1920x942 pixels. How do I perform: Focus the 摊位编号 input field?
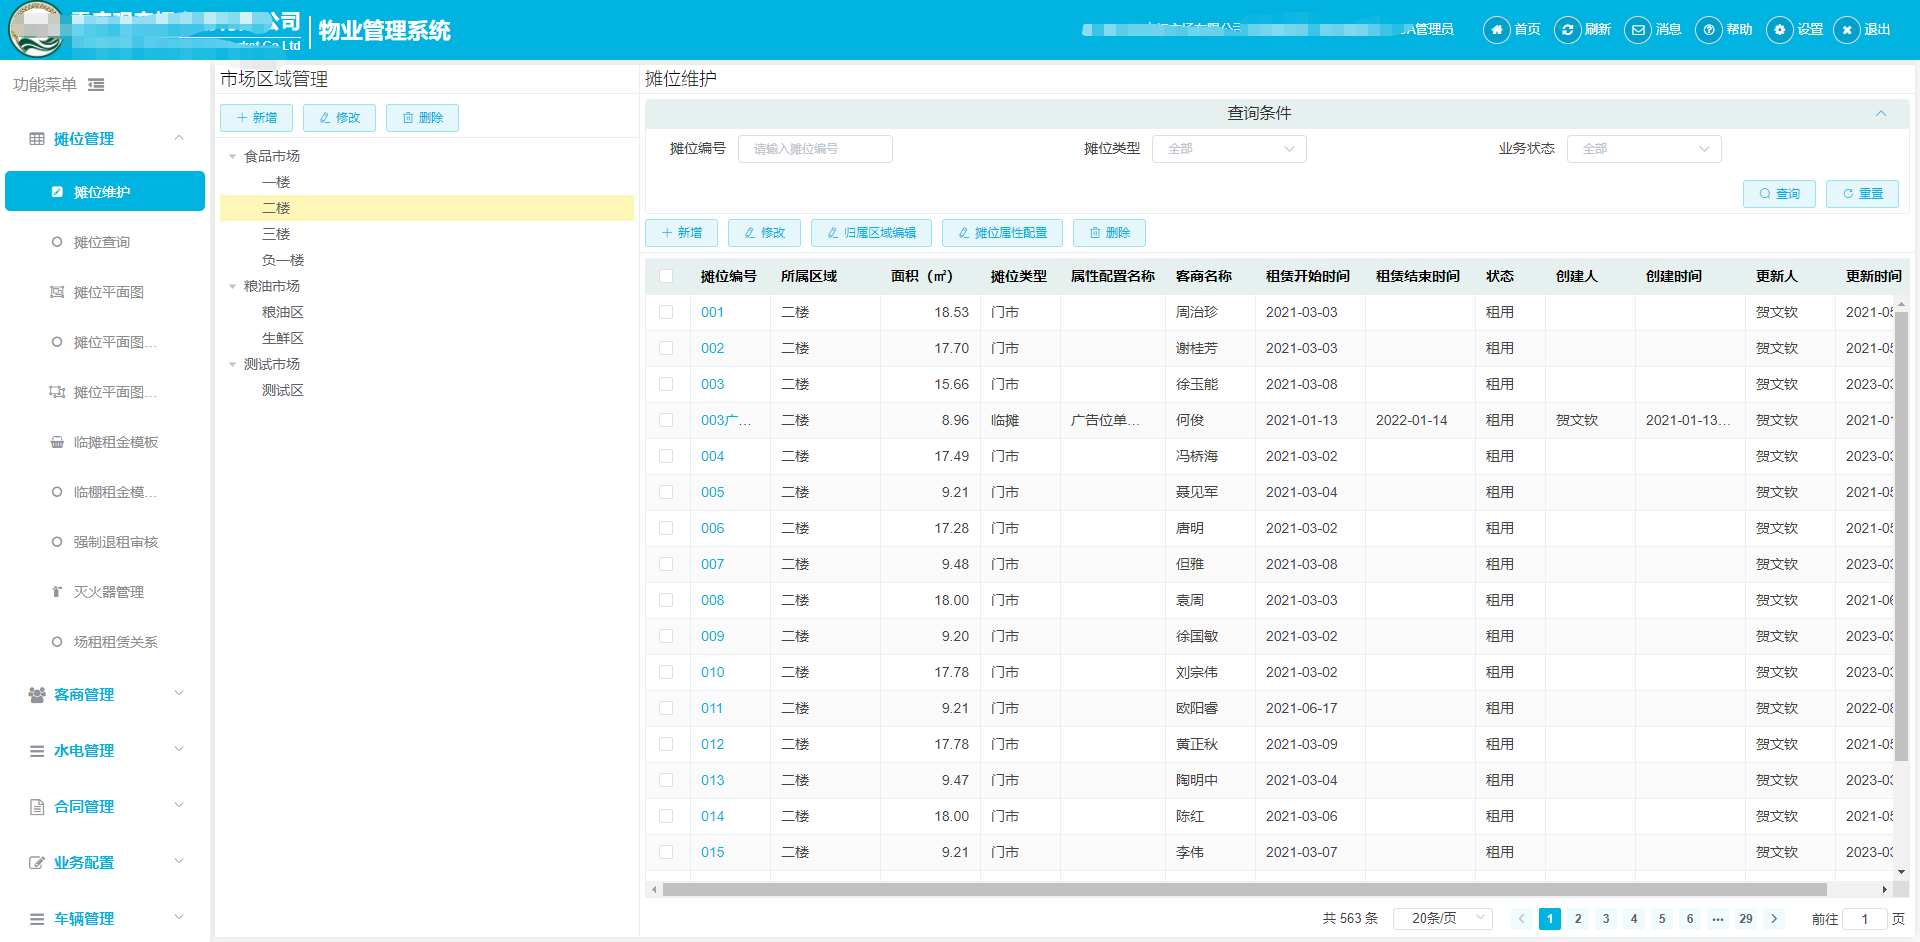pyautogui.click(x=815, y=149)
